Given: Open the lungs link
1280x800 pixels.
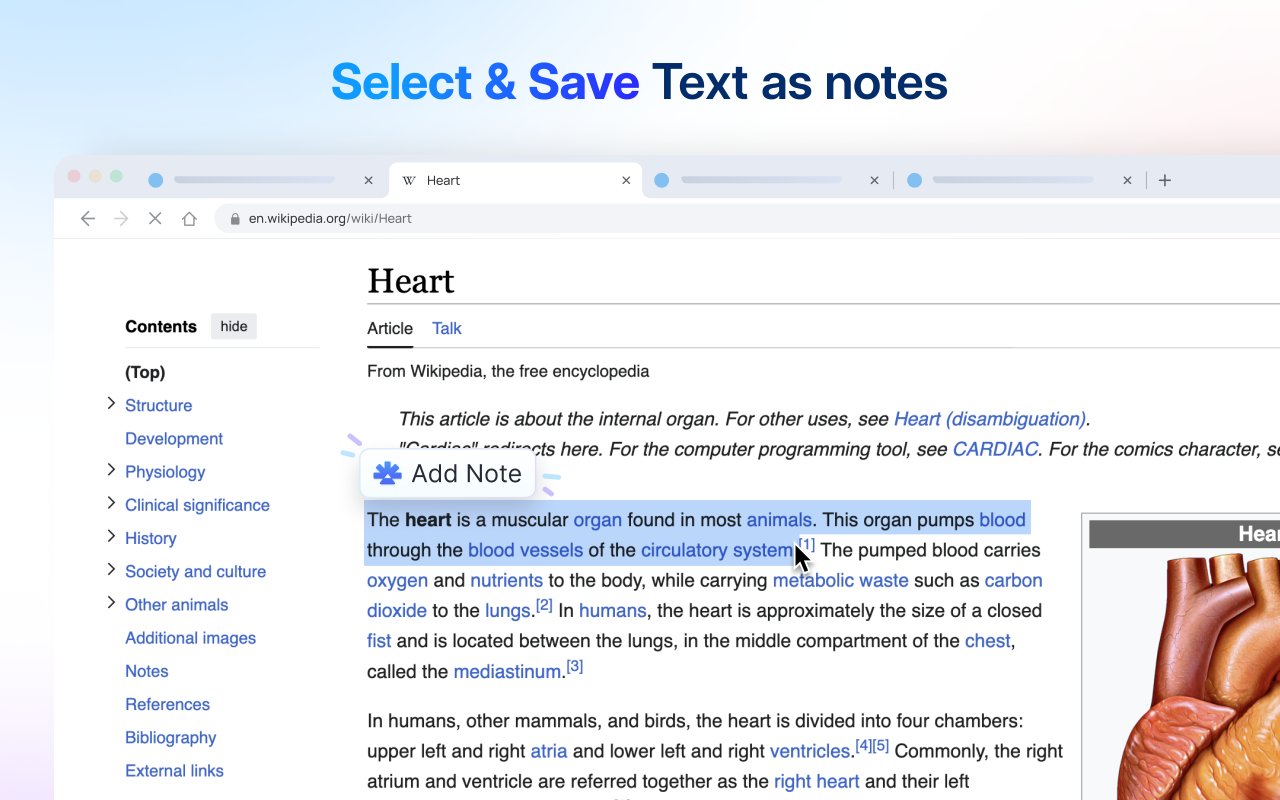Looking at the screenshot, I should coord(508,611).
